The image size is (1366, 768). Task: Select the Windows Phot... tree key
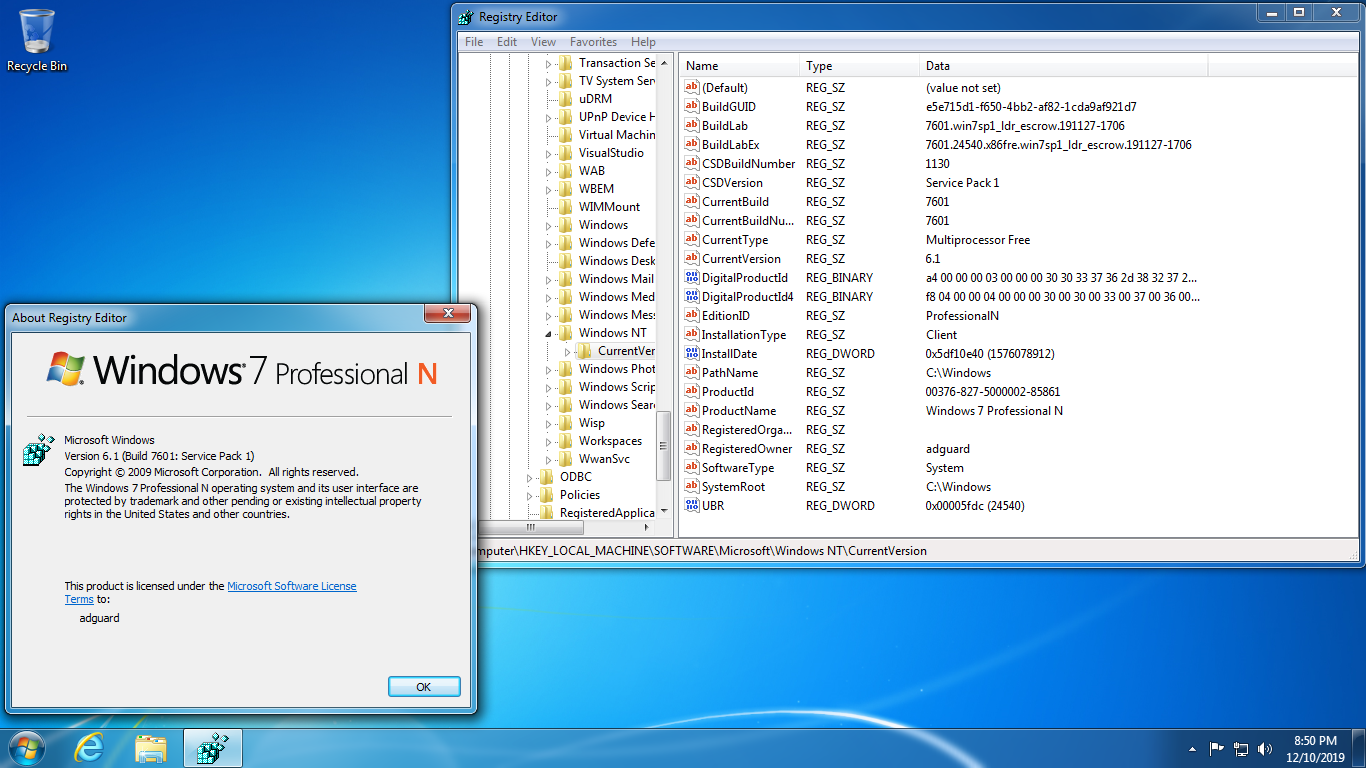[617, 369]
